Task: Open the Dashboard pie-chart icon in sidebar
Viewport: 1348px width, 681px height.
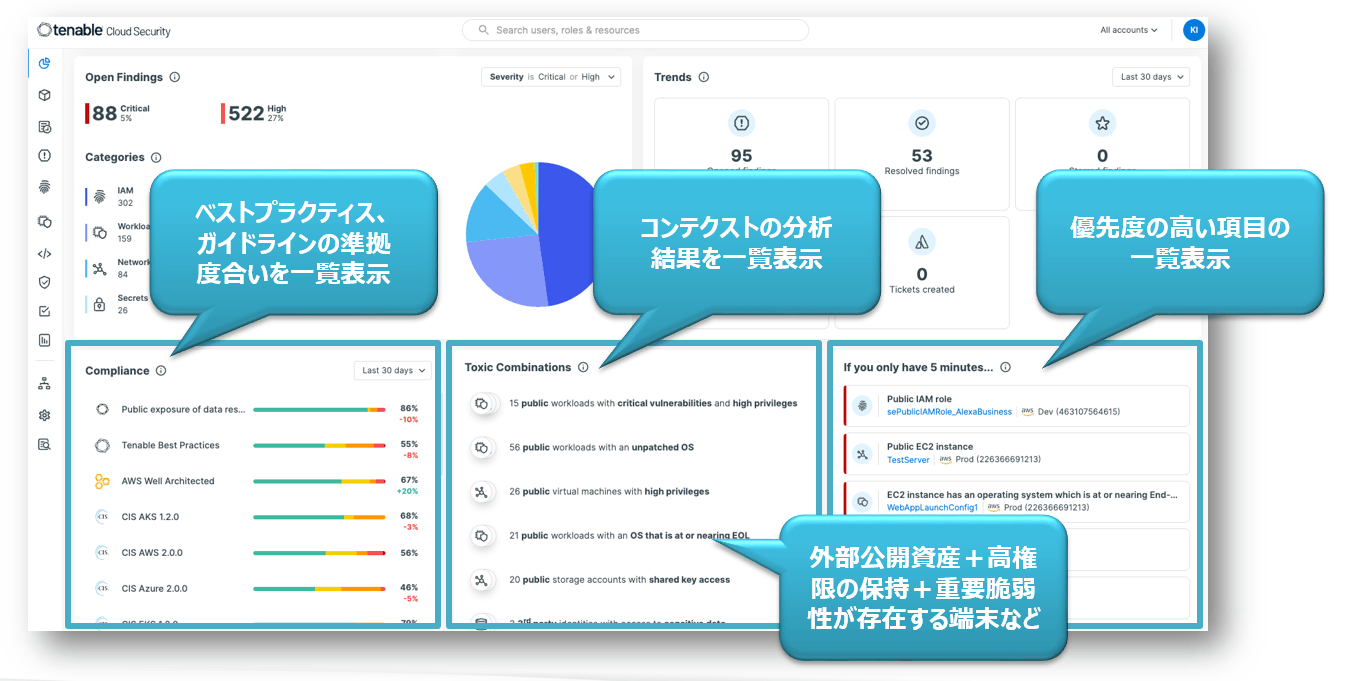Action: click(x=44, y=63)
